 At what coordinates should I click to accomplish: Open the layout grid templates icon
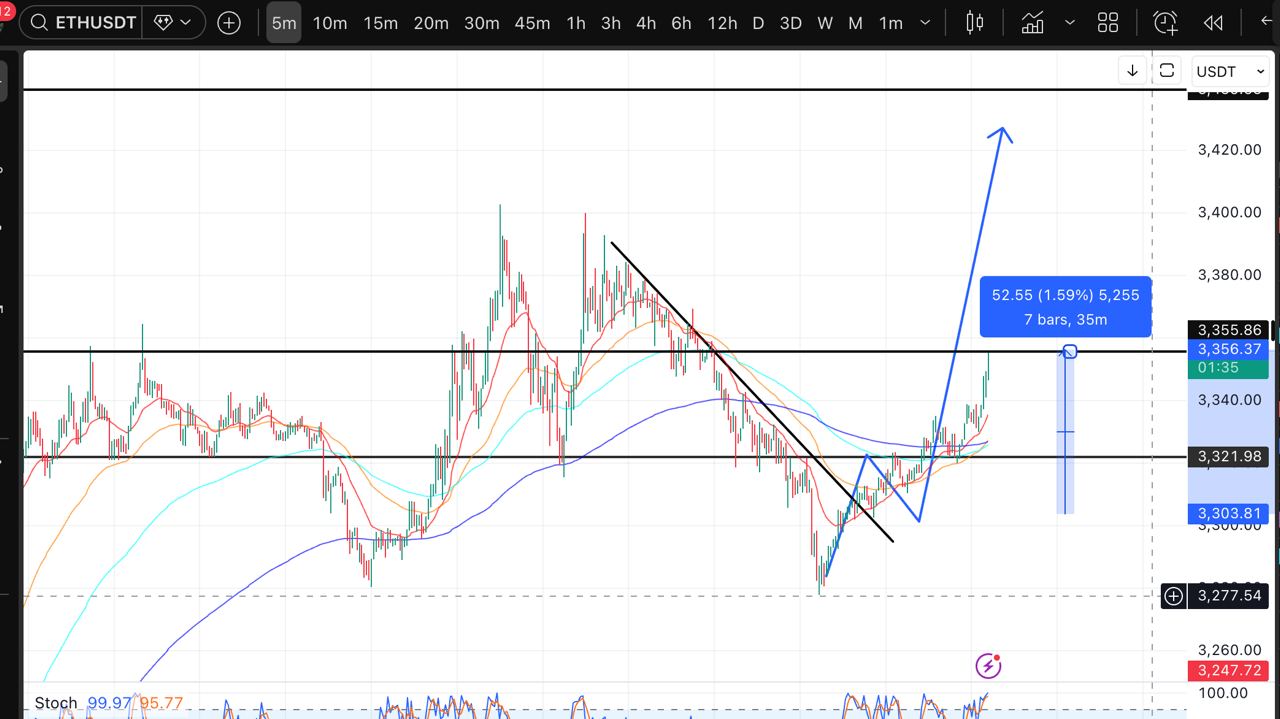pos(1108,22)
